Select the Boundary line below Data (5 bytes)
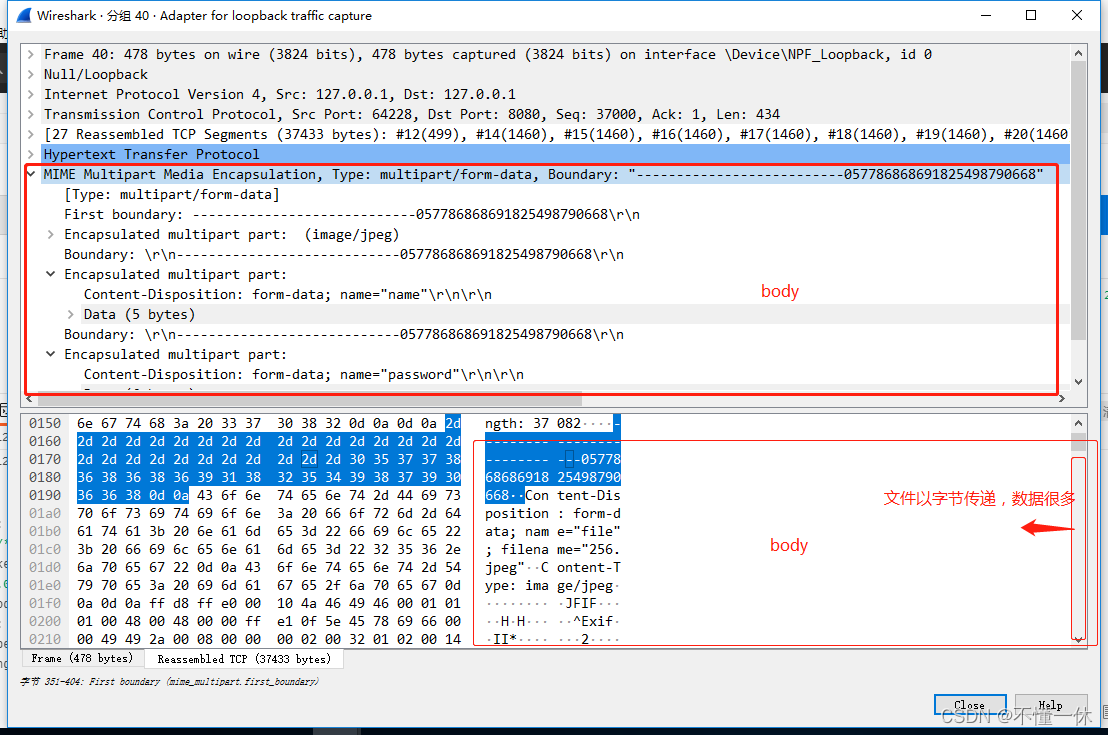The width and height of the screenshot is (1108, 735). pos(344,334)
